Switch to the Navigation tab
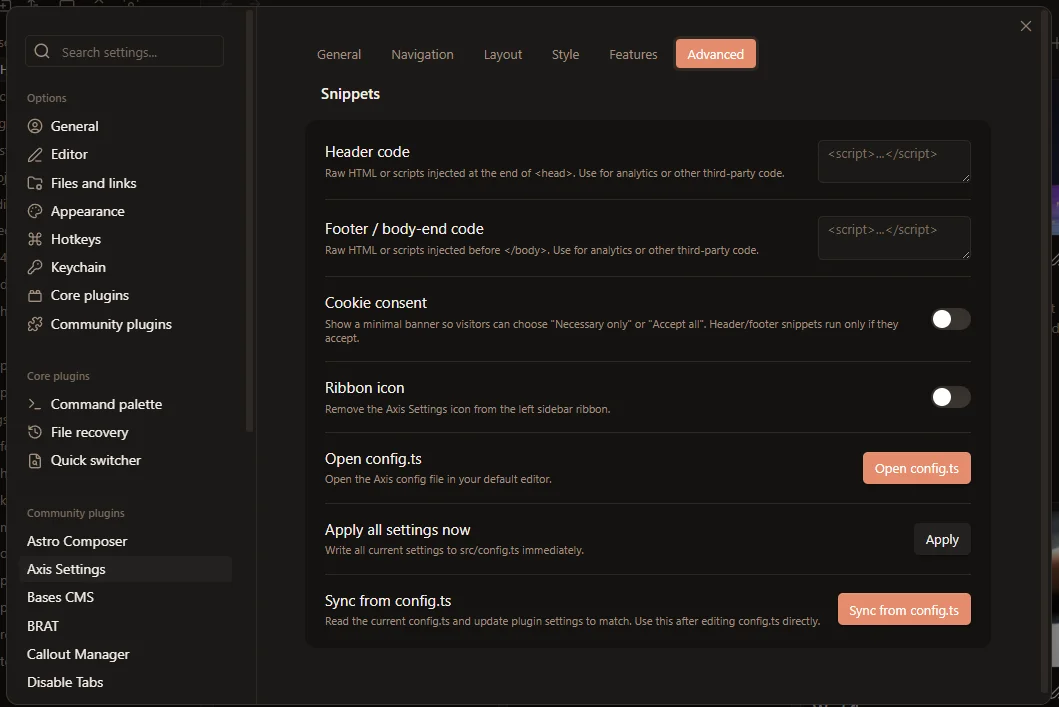Image resolution: width=1059 pixels, height=707 pixels. pos(422,54)
